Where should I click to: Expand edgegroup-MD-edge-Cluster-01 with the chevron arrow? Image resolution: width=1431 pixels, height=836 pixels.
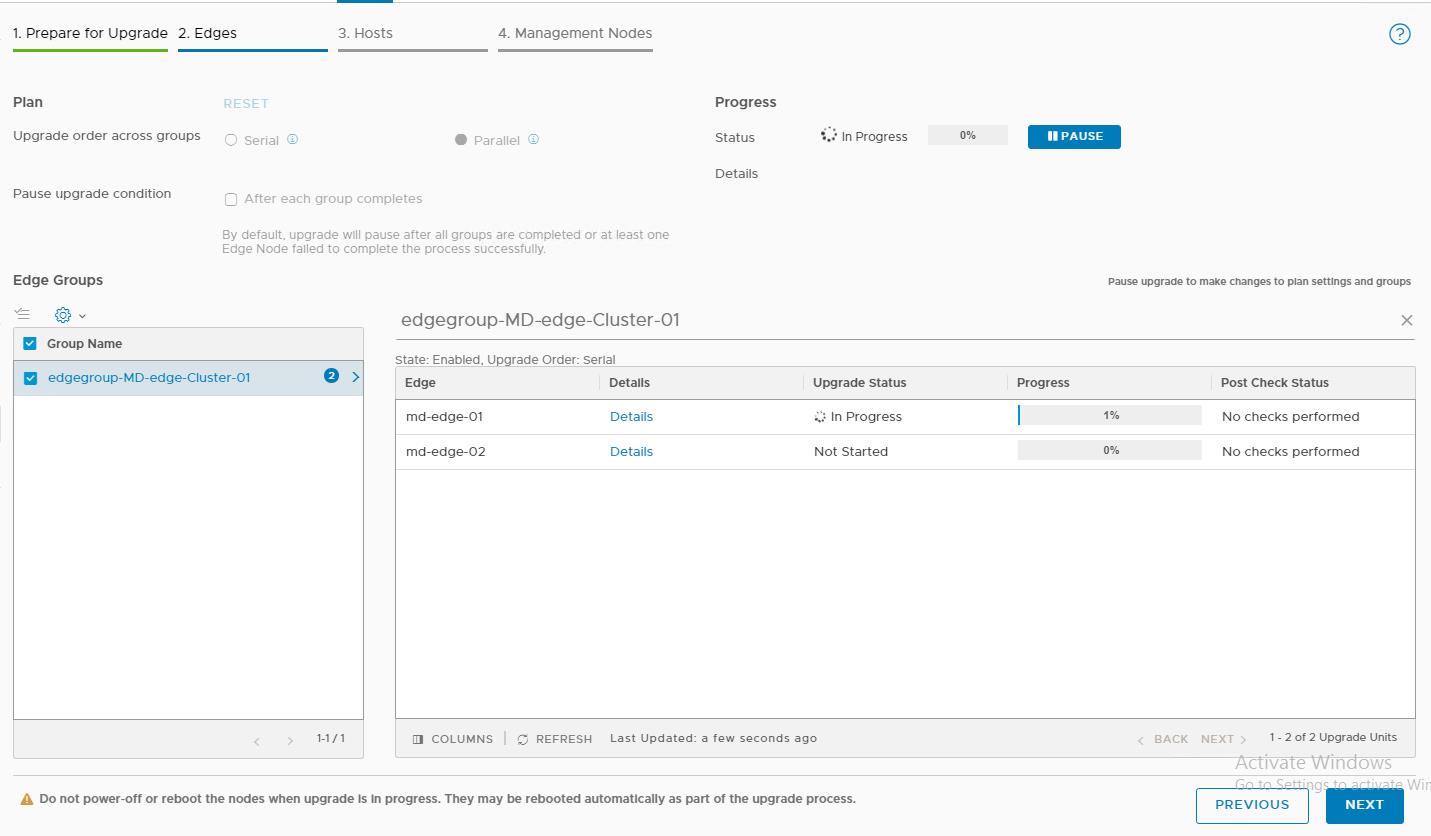coord(355,377)
